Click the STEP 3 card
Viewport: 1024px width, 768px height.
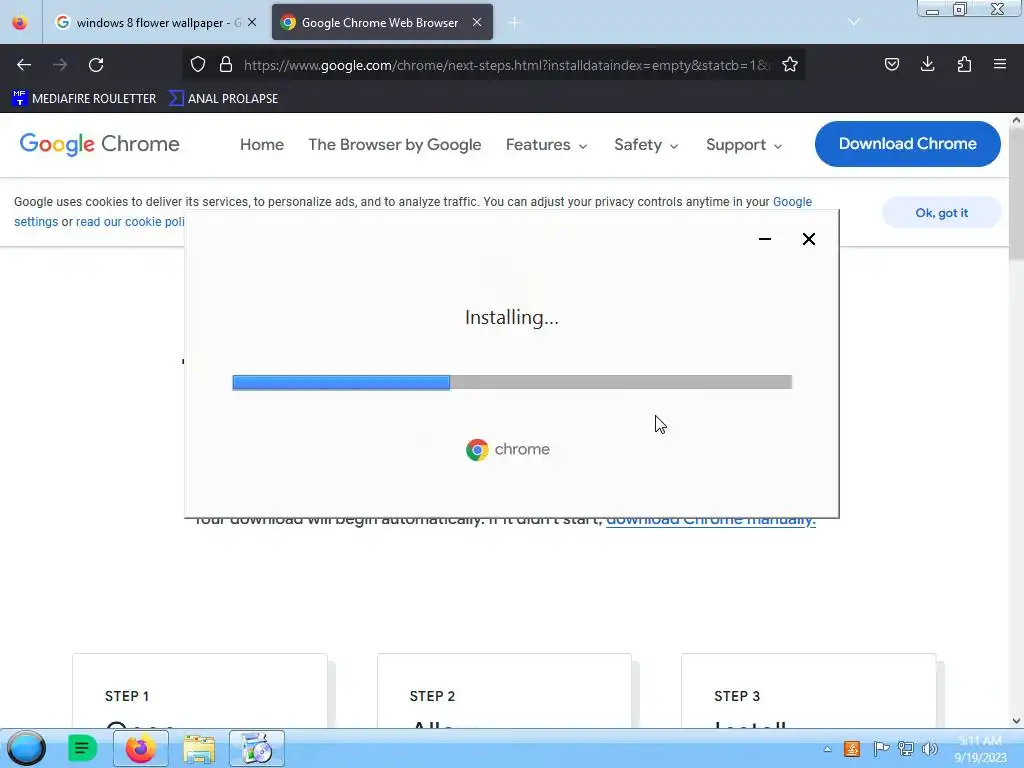(808, 691)
